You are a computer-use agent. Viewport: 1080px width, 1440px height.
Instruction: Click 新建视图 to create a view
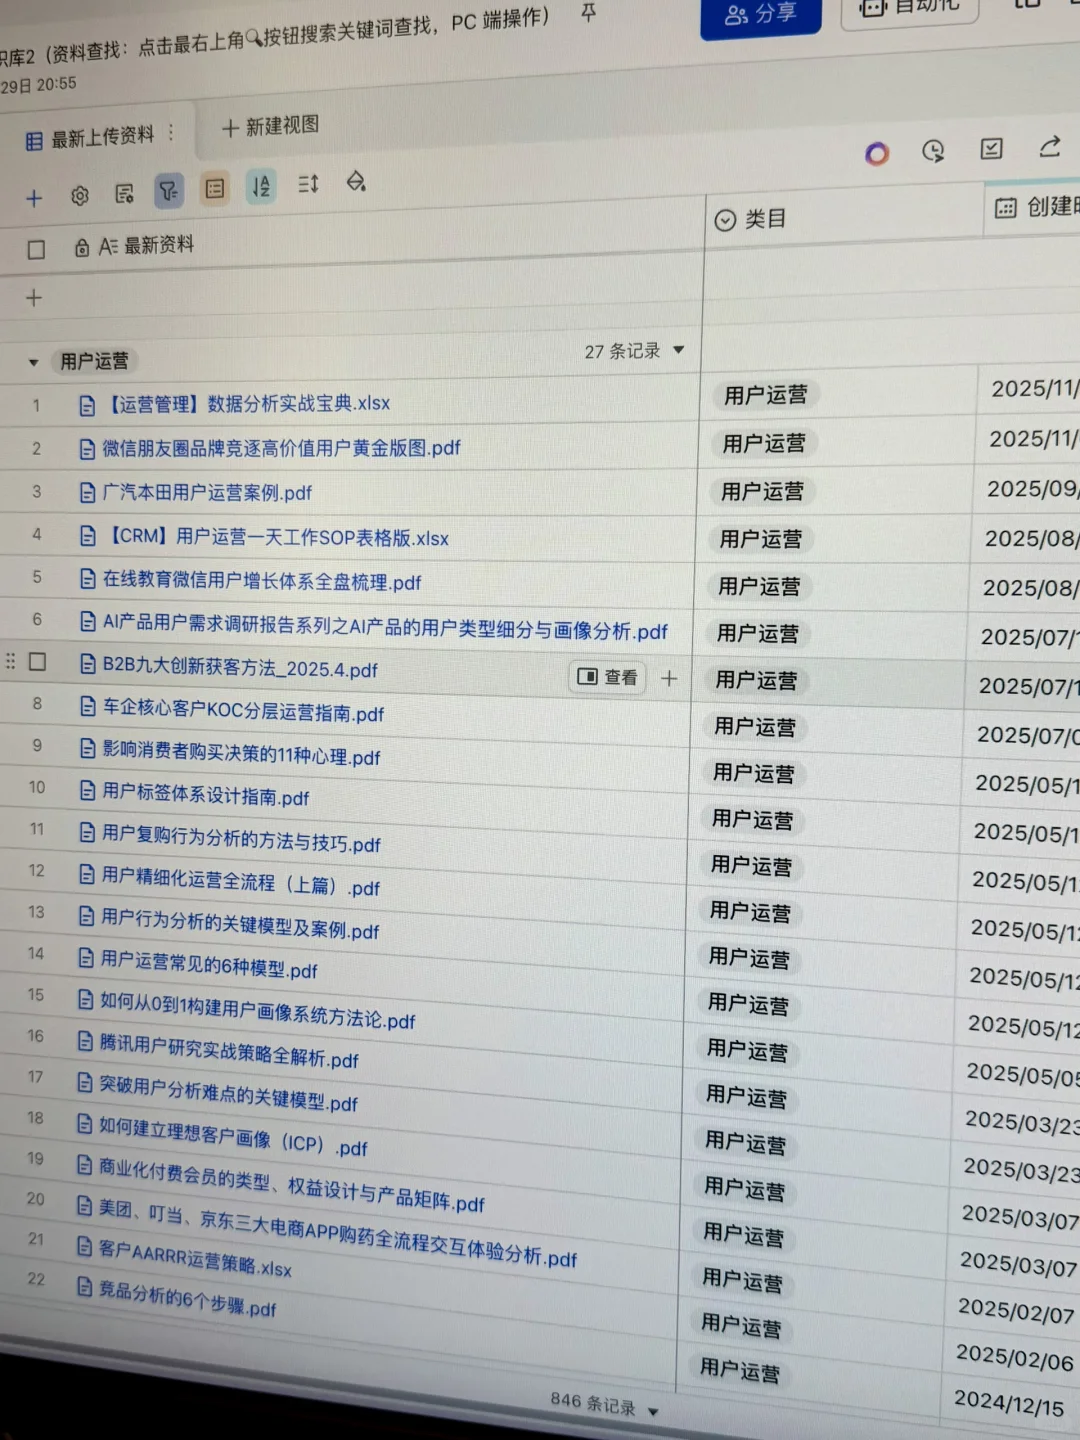pyautogui.click(x=270, y=127)
